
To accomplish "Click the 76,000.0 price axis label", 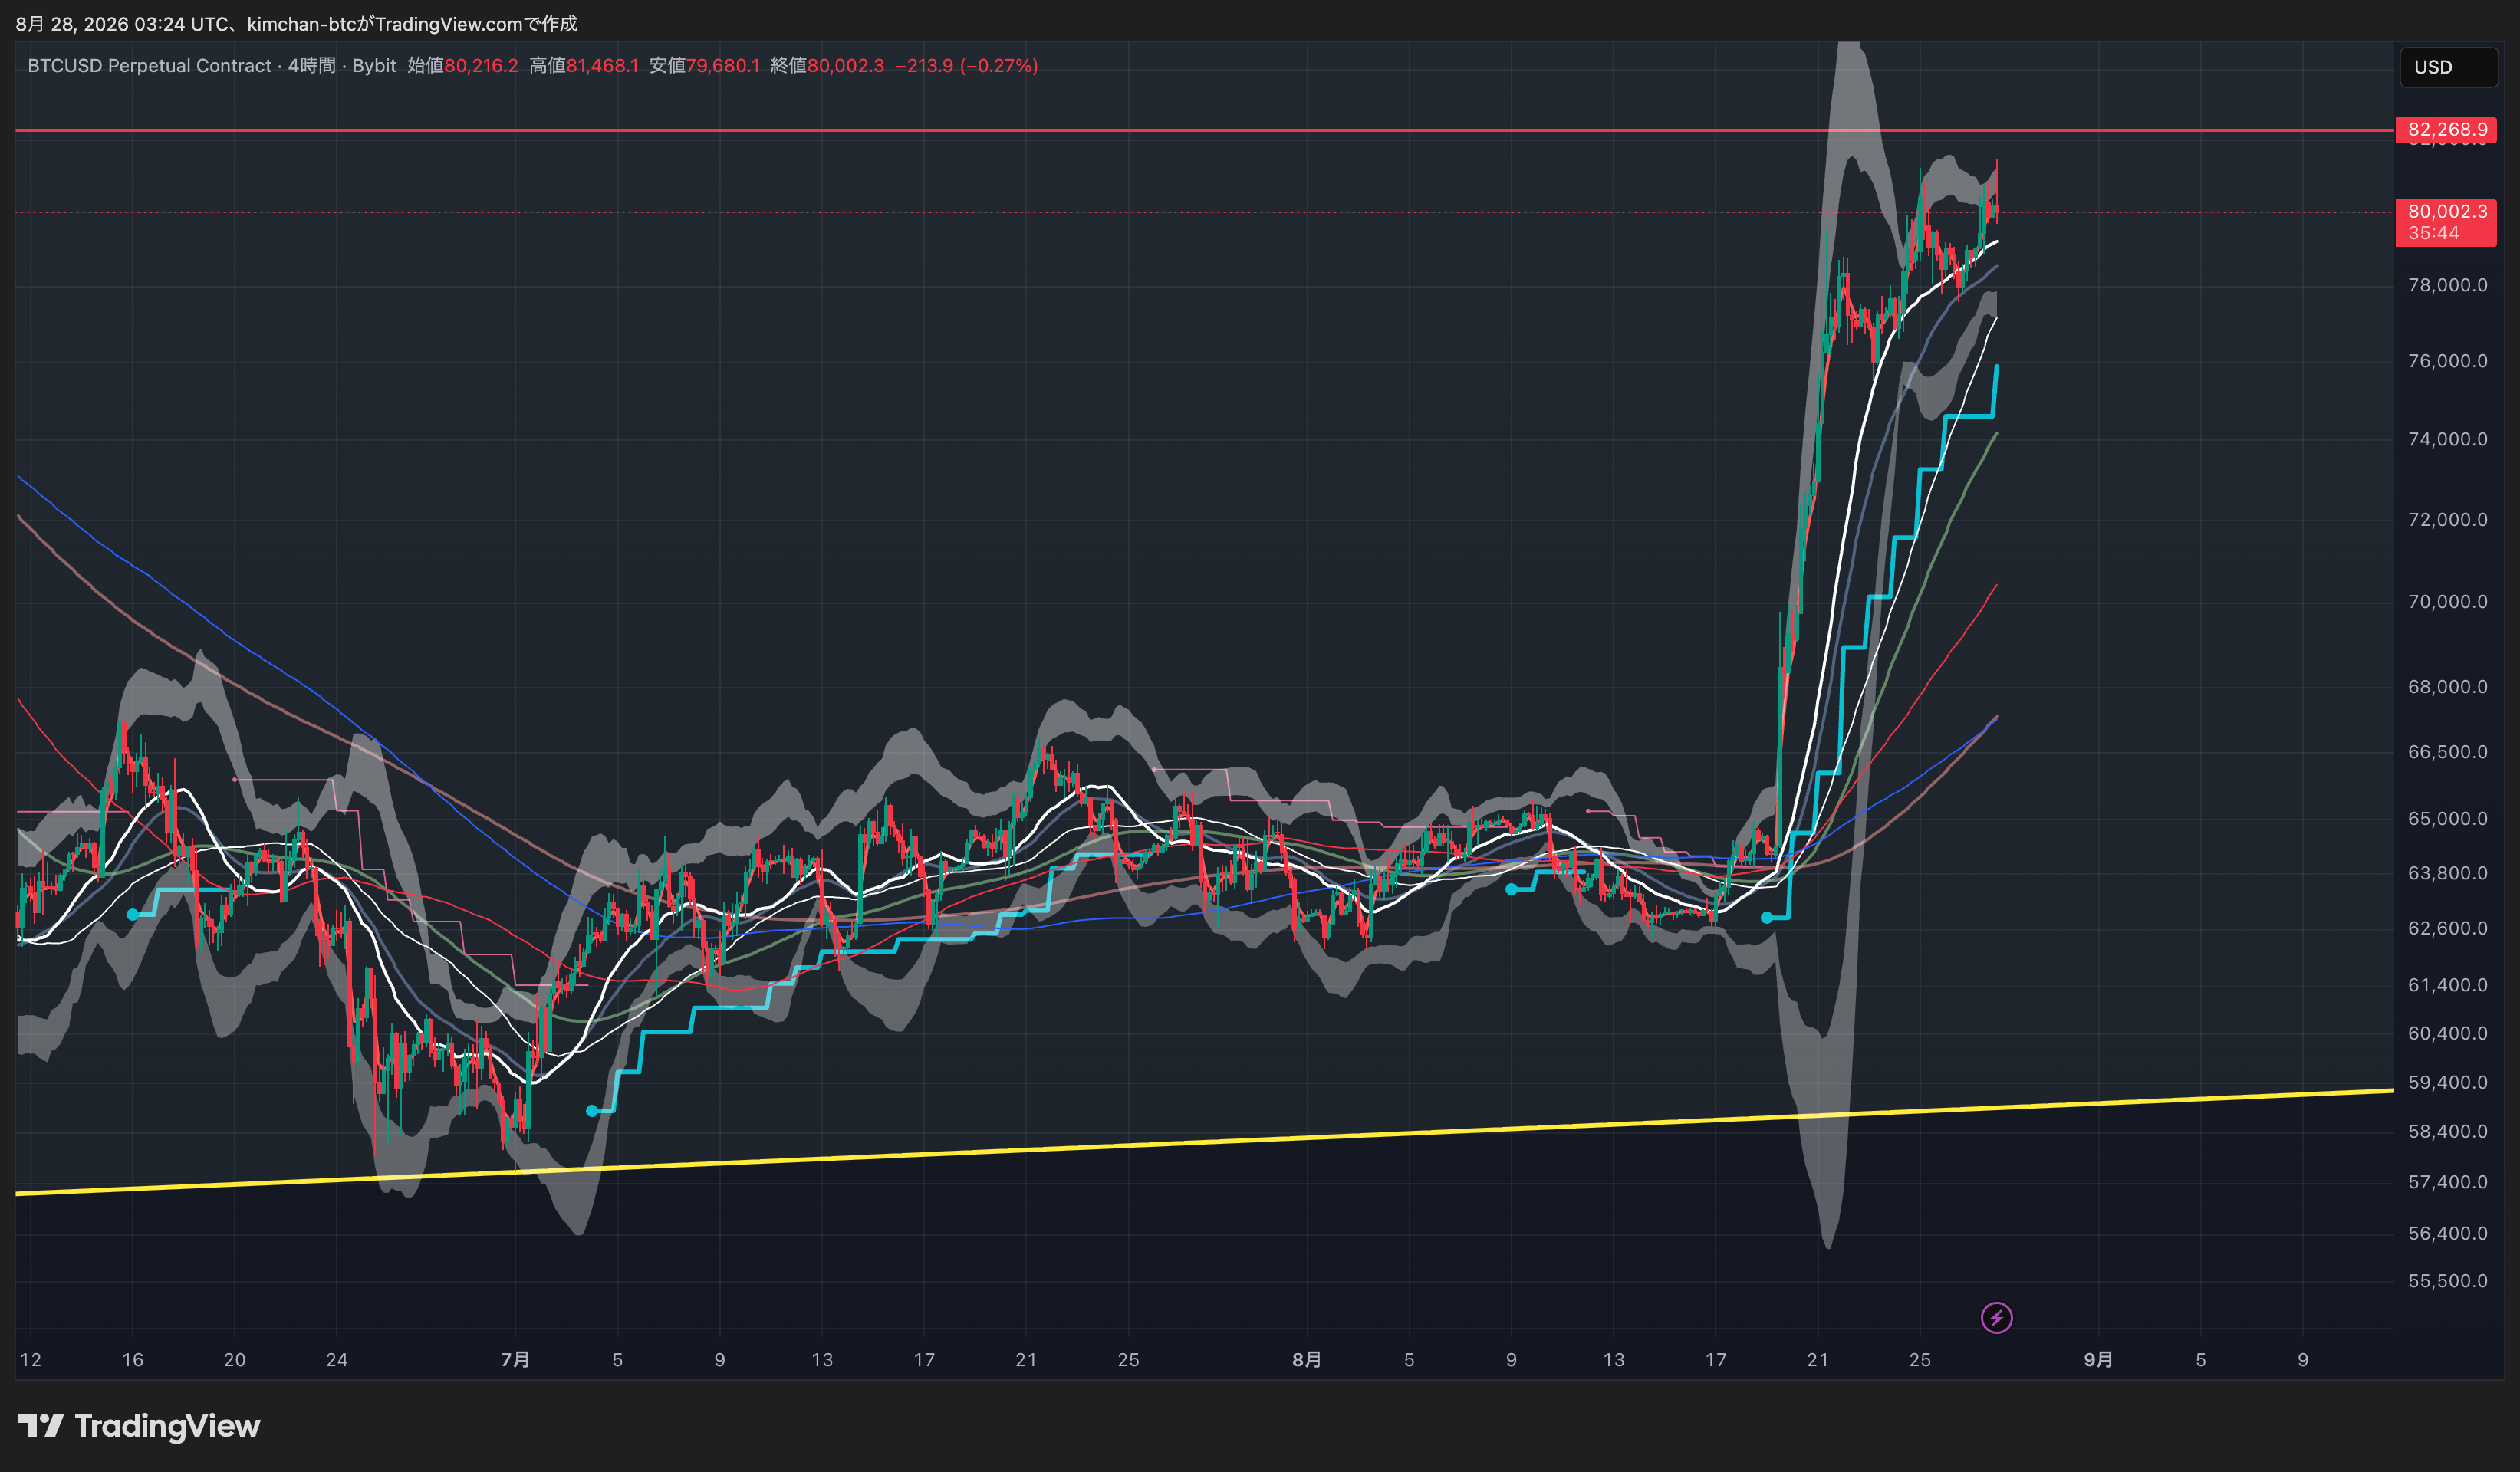I will pos(2447,361).
